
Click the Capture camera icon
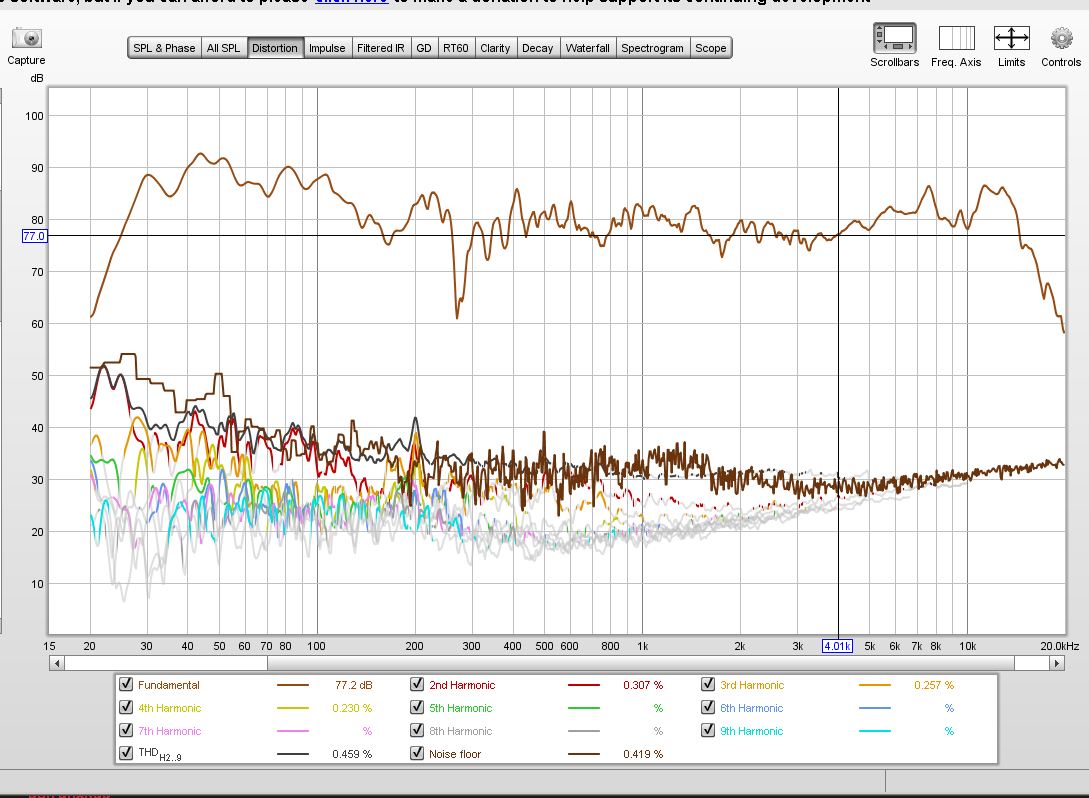point(27,38)
